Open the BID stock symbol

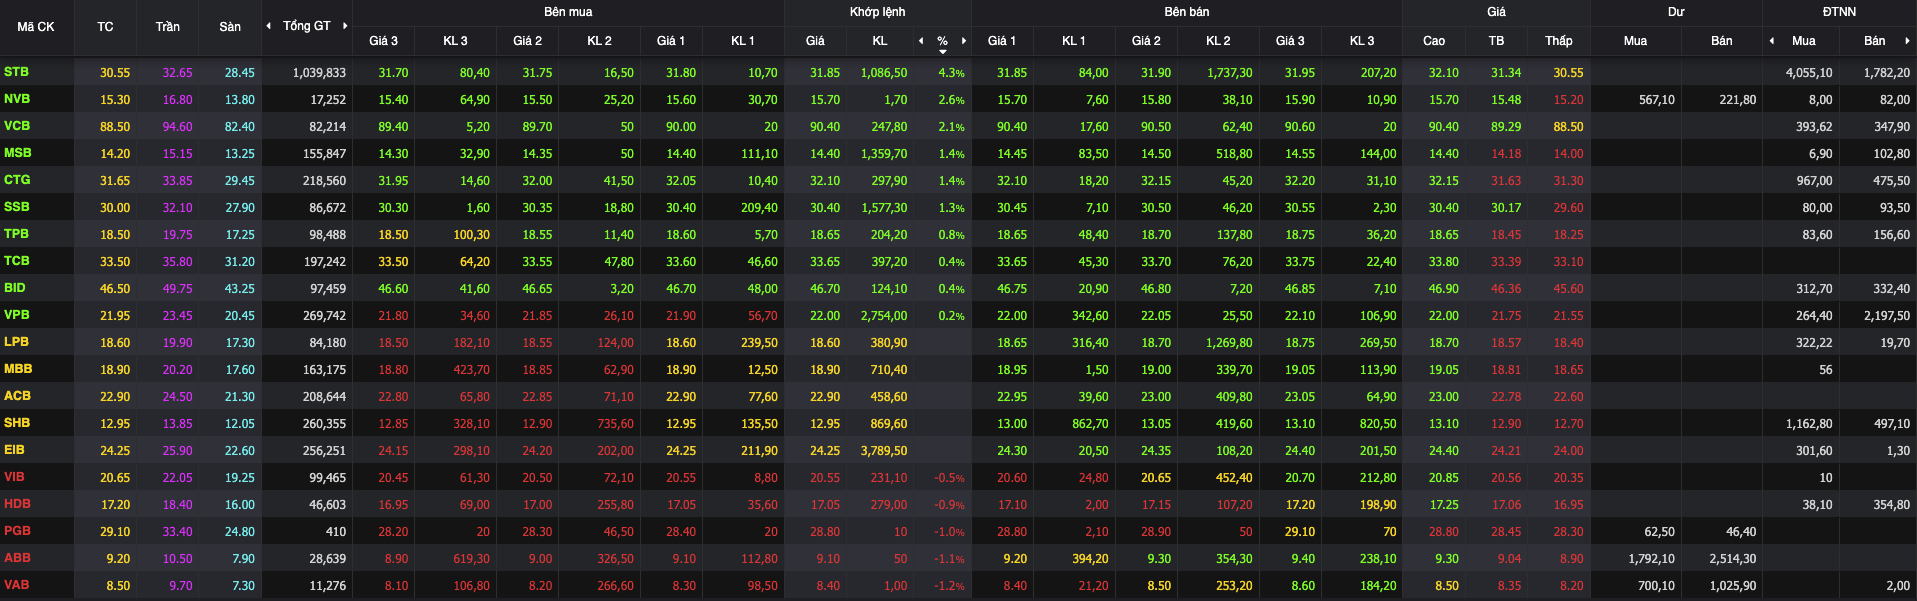(x=15, y=288)
